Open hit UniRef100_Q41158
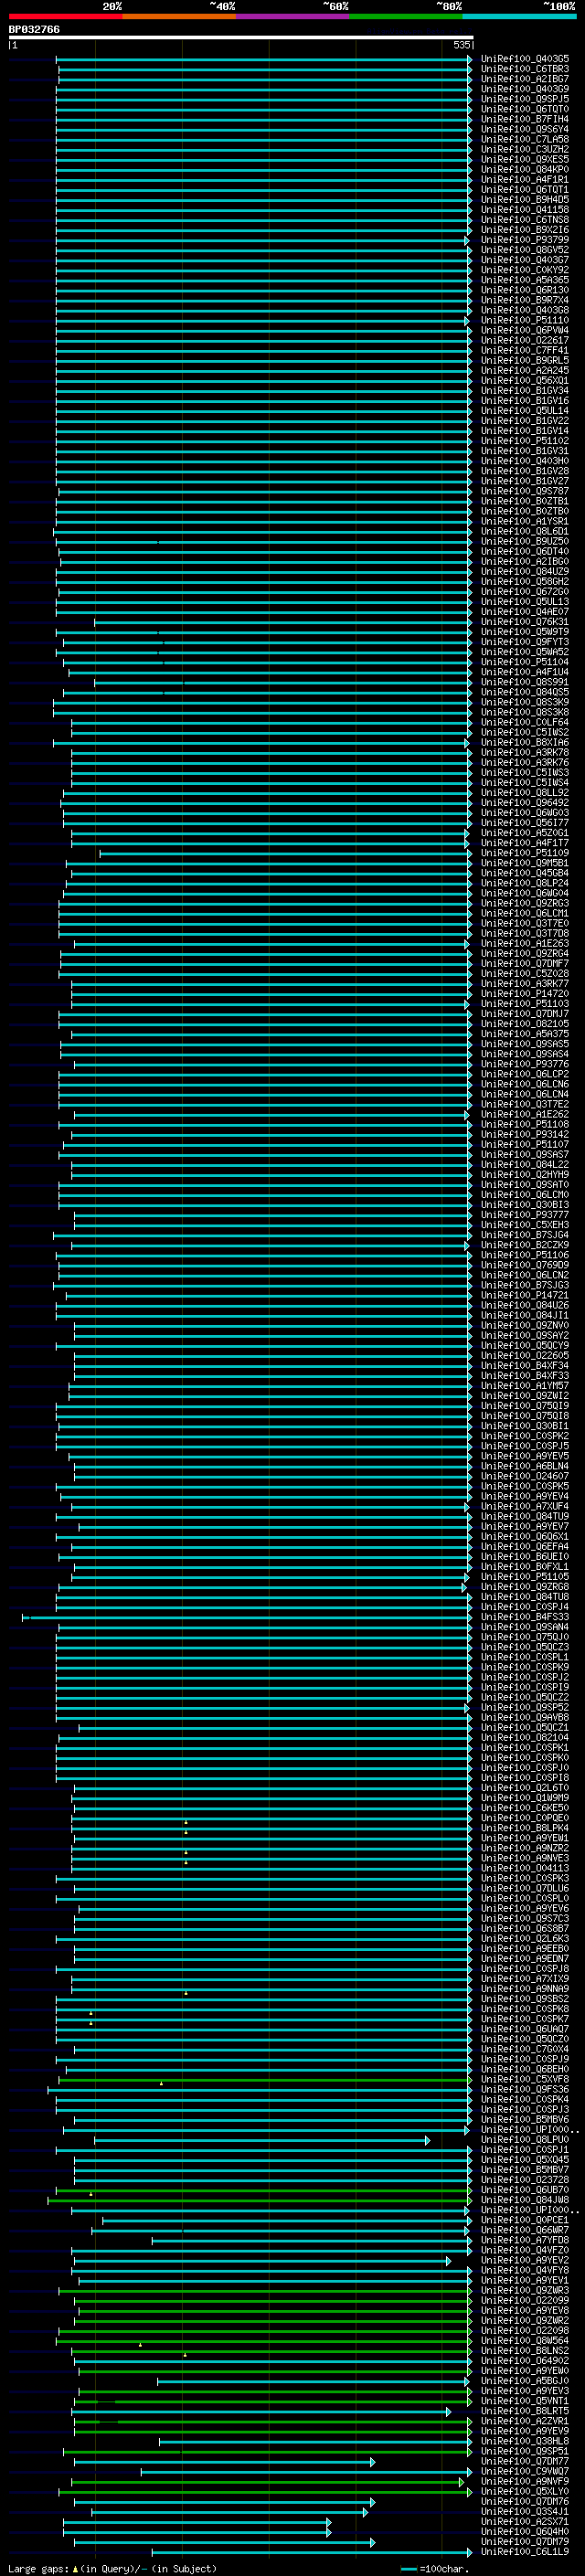The height and width of the screenshot is (2576, 585). point(524,210)
